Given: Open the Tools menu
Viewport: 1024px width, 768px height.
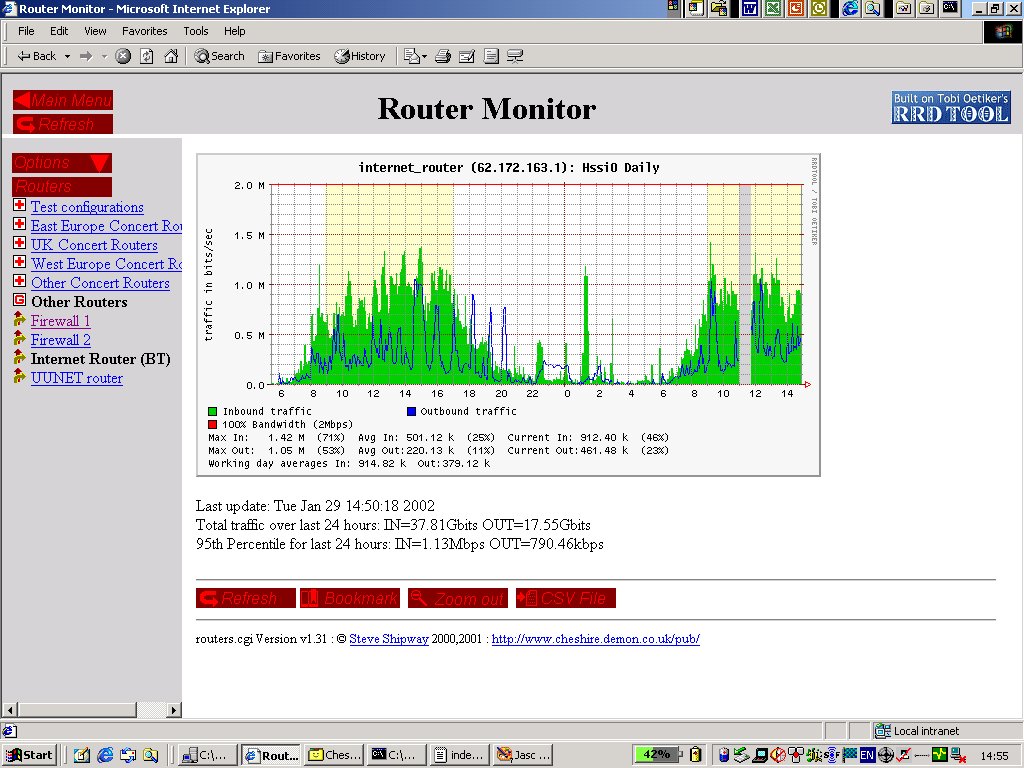Looking at the screenshot, I should [x=195, y=31].
